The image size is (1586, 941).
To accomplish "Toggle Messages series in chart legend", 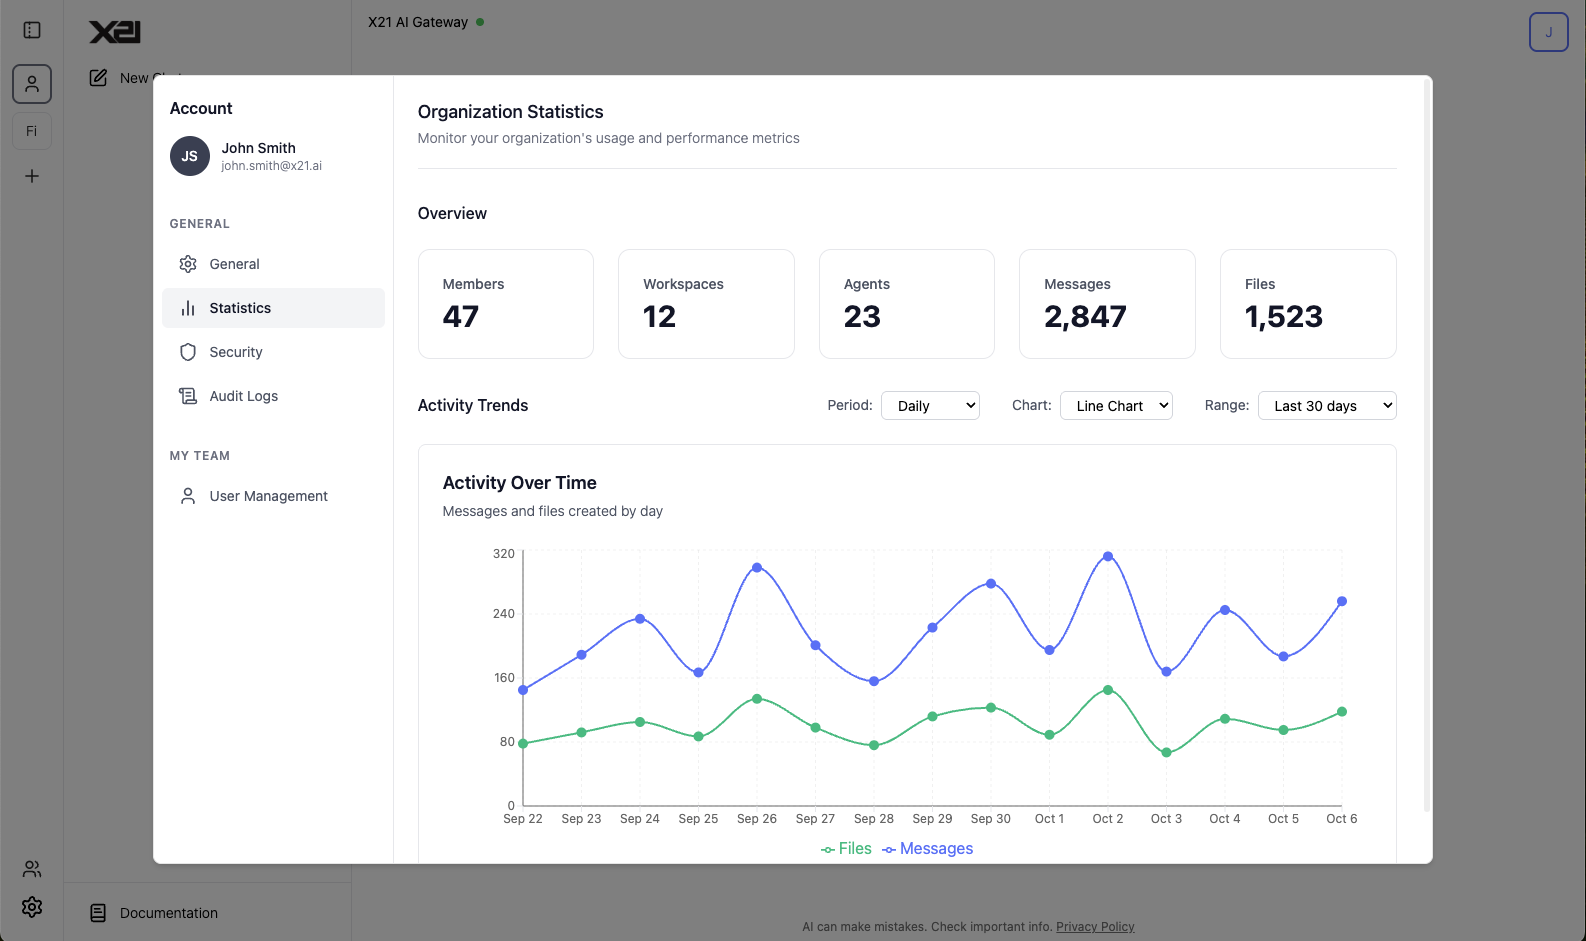I will point(927,849).
